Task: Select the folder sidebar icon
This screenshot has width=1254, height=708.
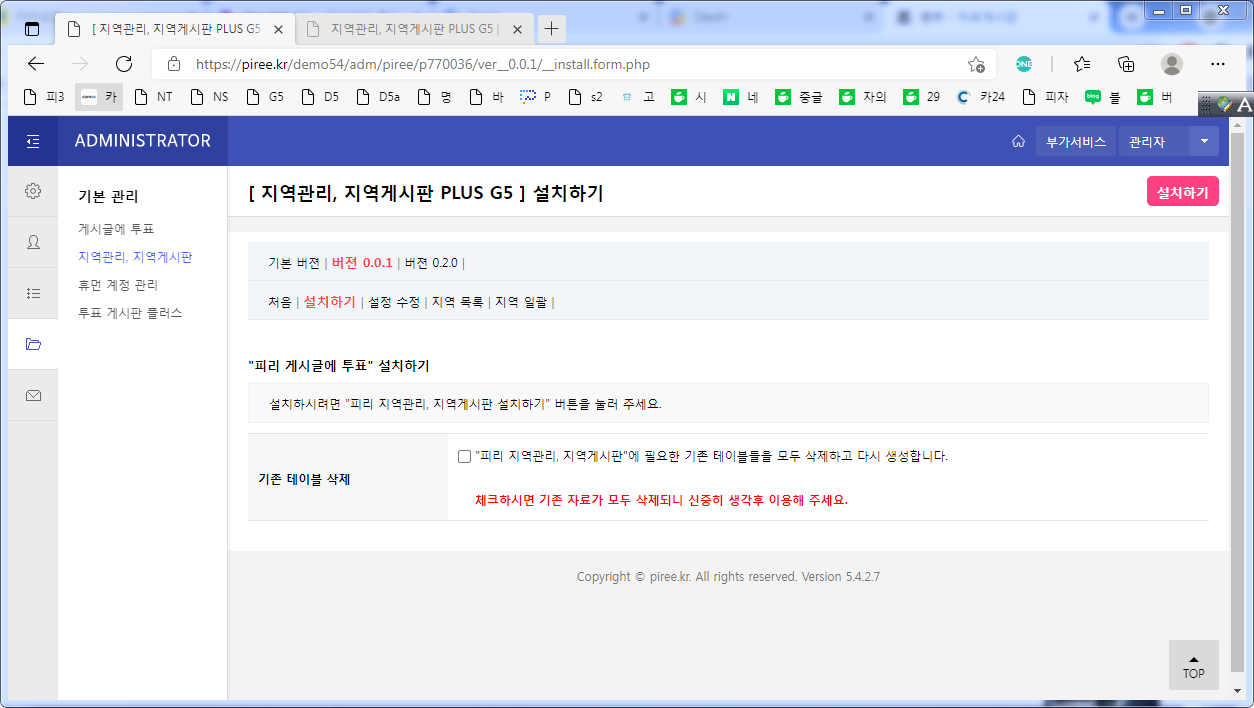Action: [33, 344]
